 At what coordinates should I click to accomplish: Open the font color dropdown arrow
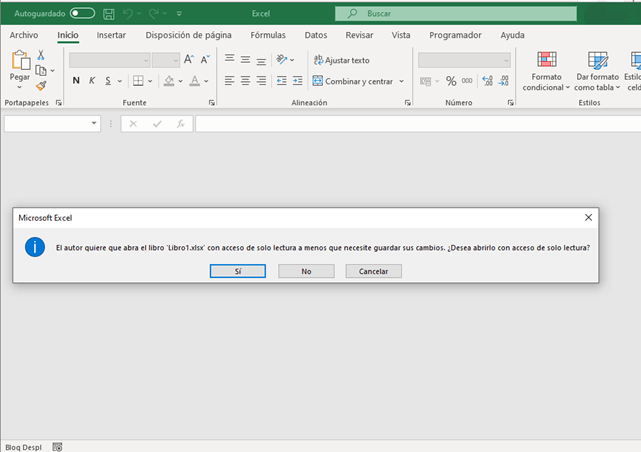(206, 81)
